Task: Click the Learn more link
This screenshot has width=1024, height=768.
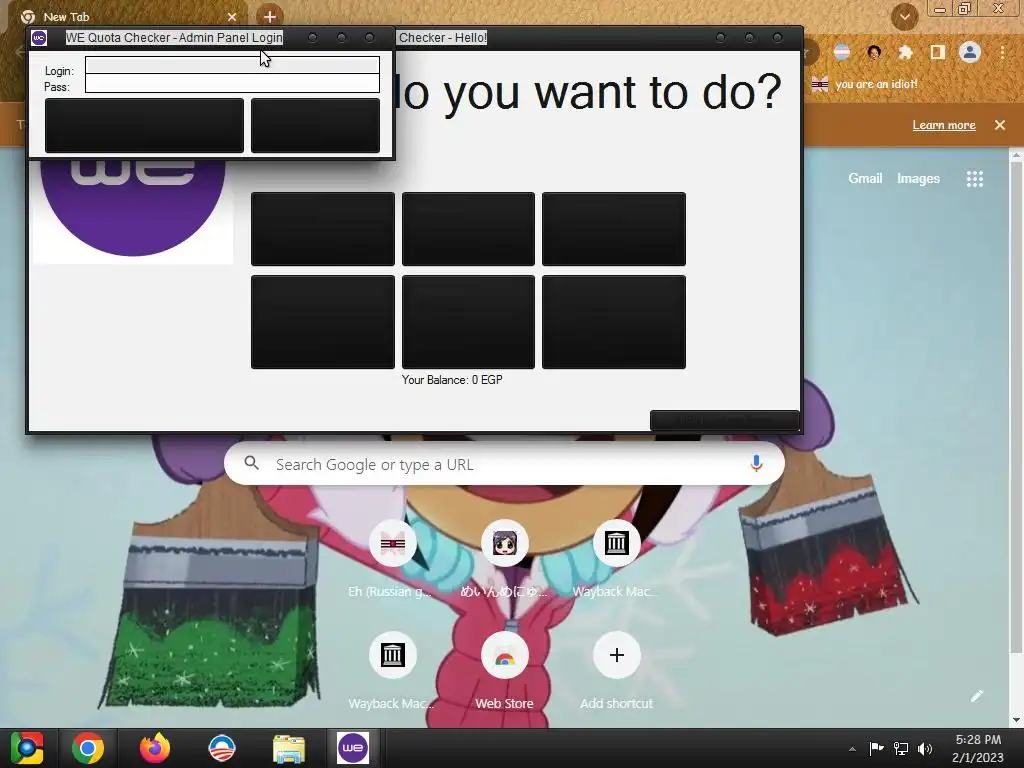Action: 944,125
